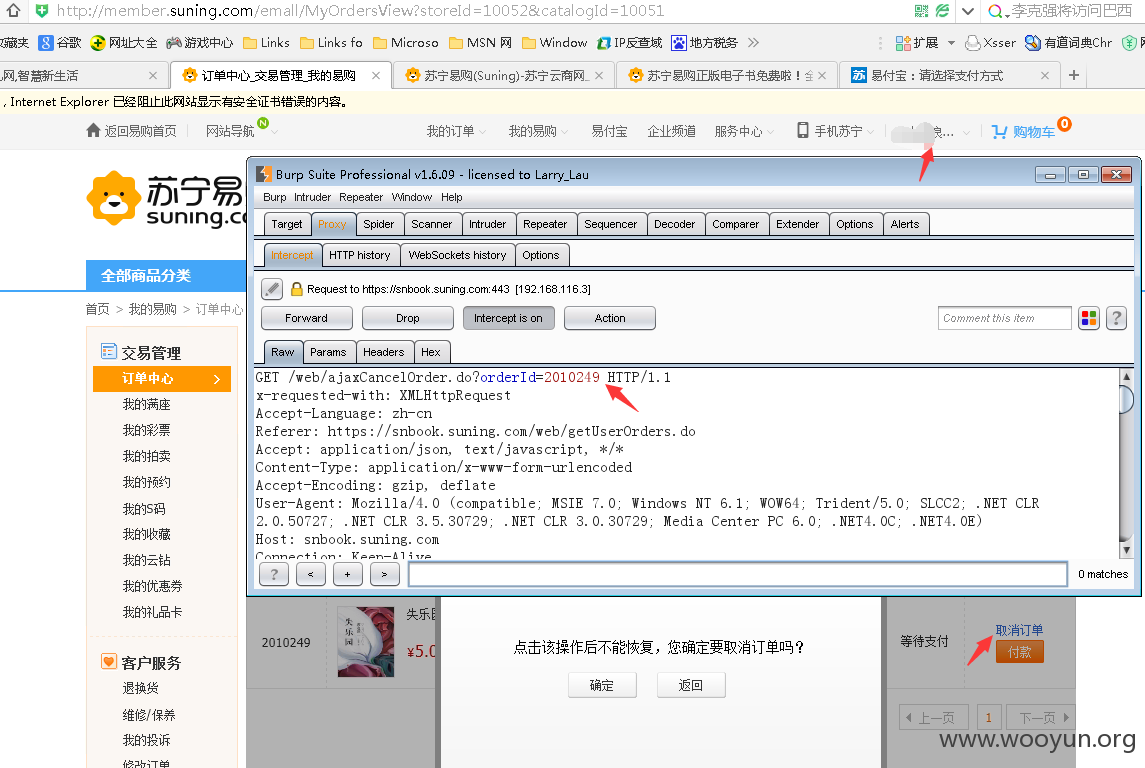This screenshot has height=768, width=1145.
Task: Switch to the Target tab
Action: (x=286, y=224)
